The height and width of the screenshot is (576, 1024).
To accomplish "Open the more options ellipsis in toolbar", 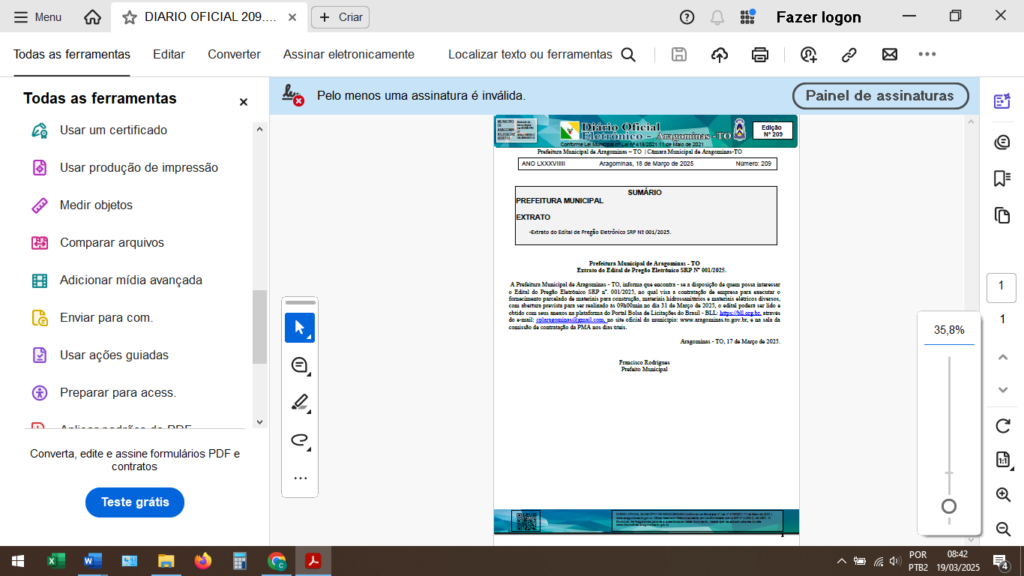I will point(927,55).
